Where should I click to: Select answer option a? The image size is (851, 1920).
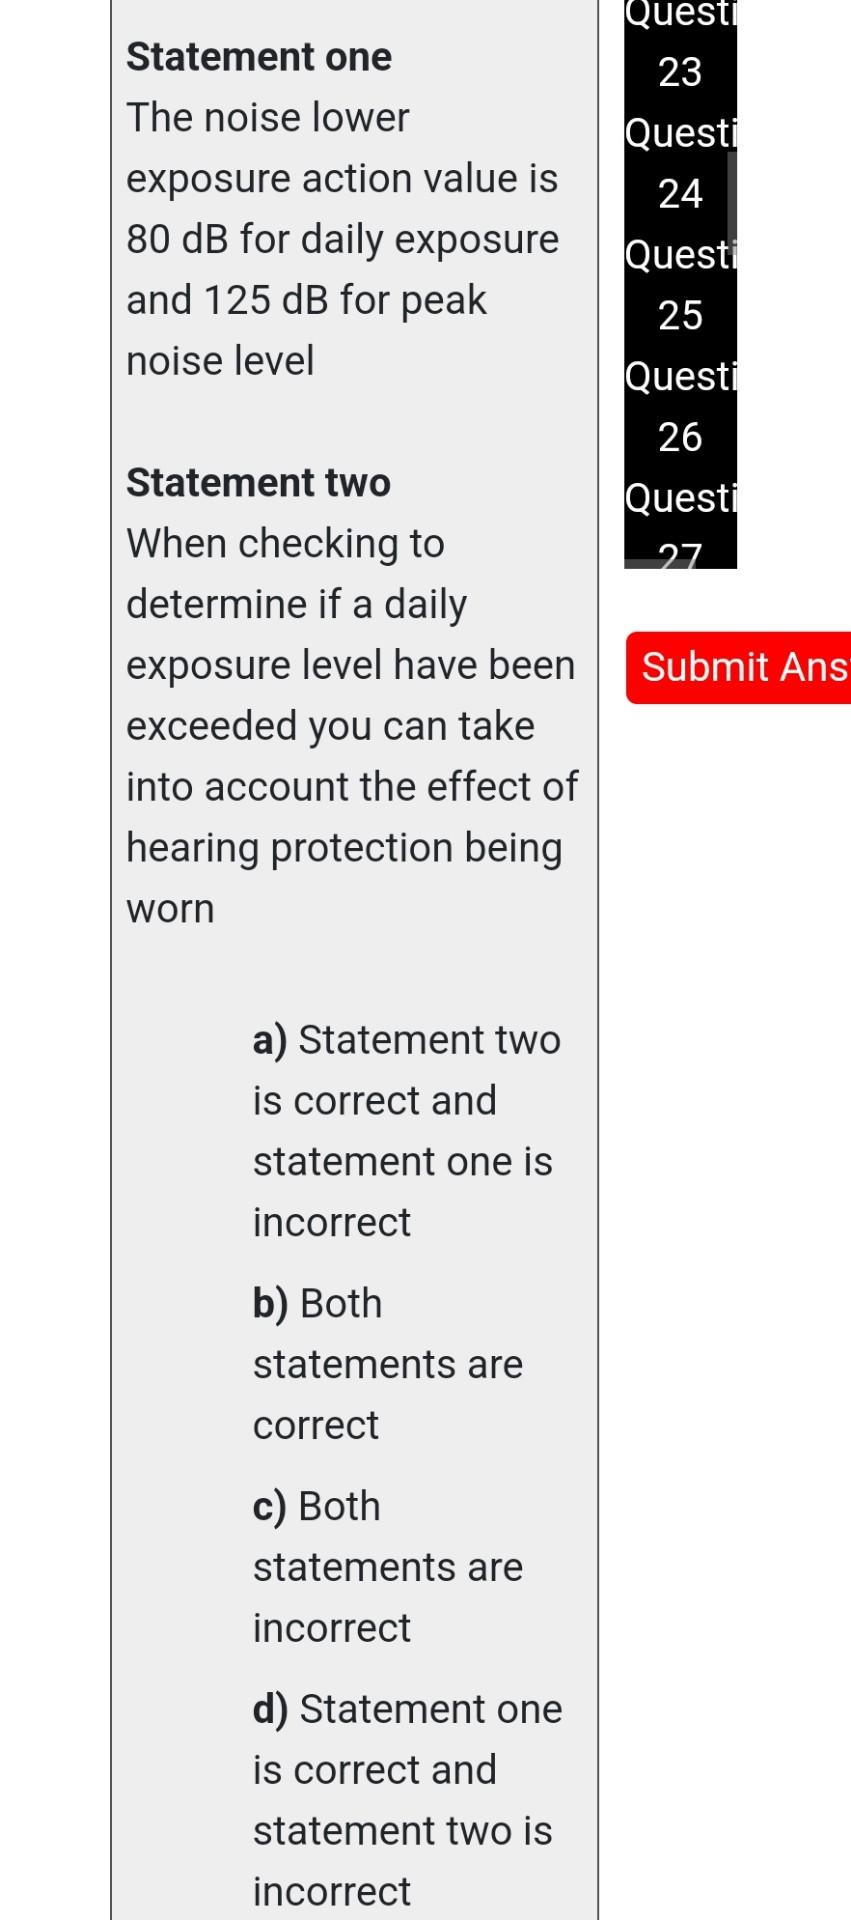(x=400, y=1130)
